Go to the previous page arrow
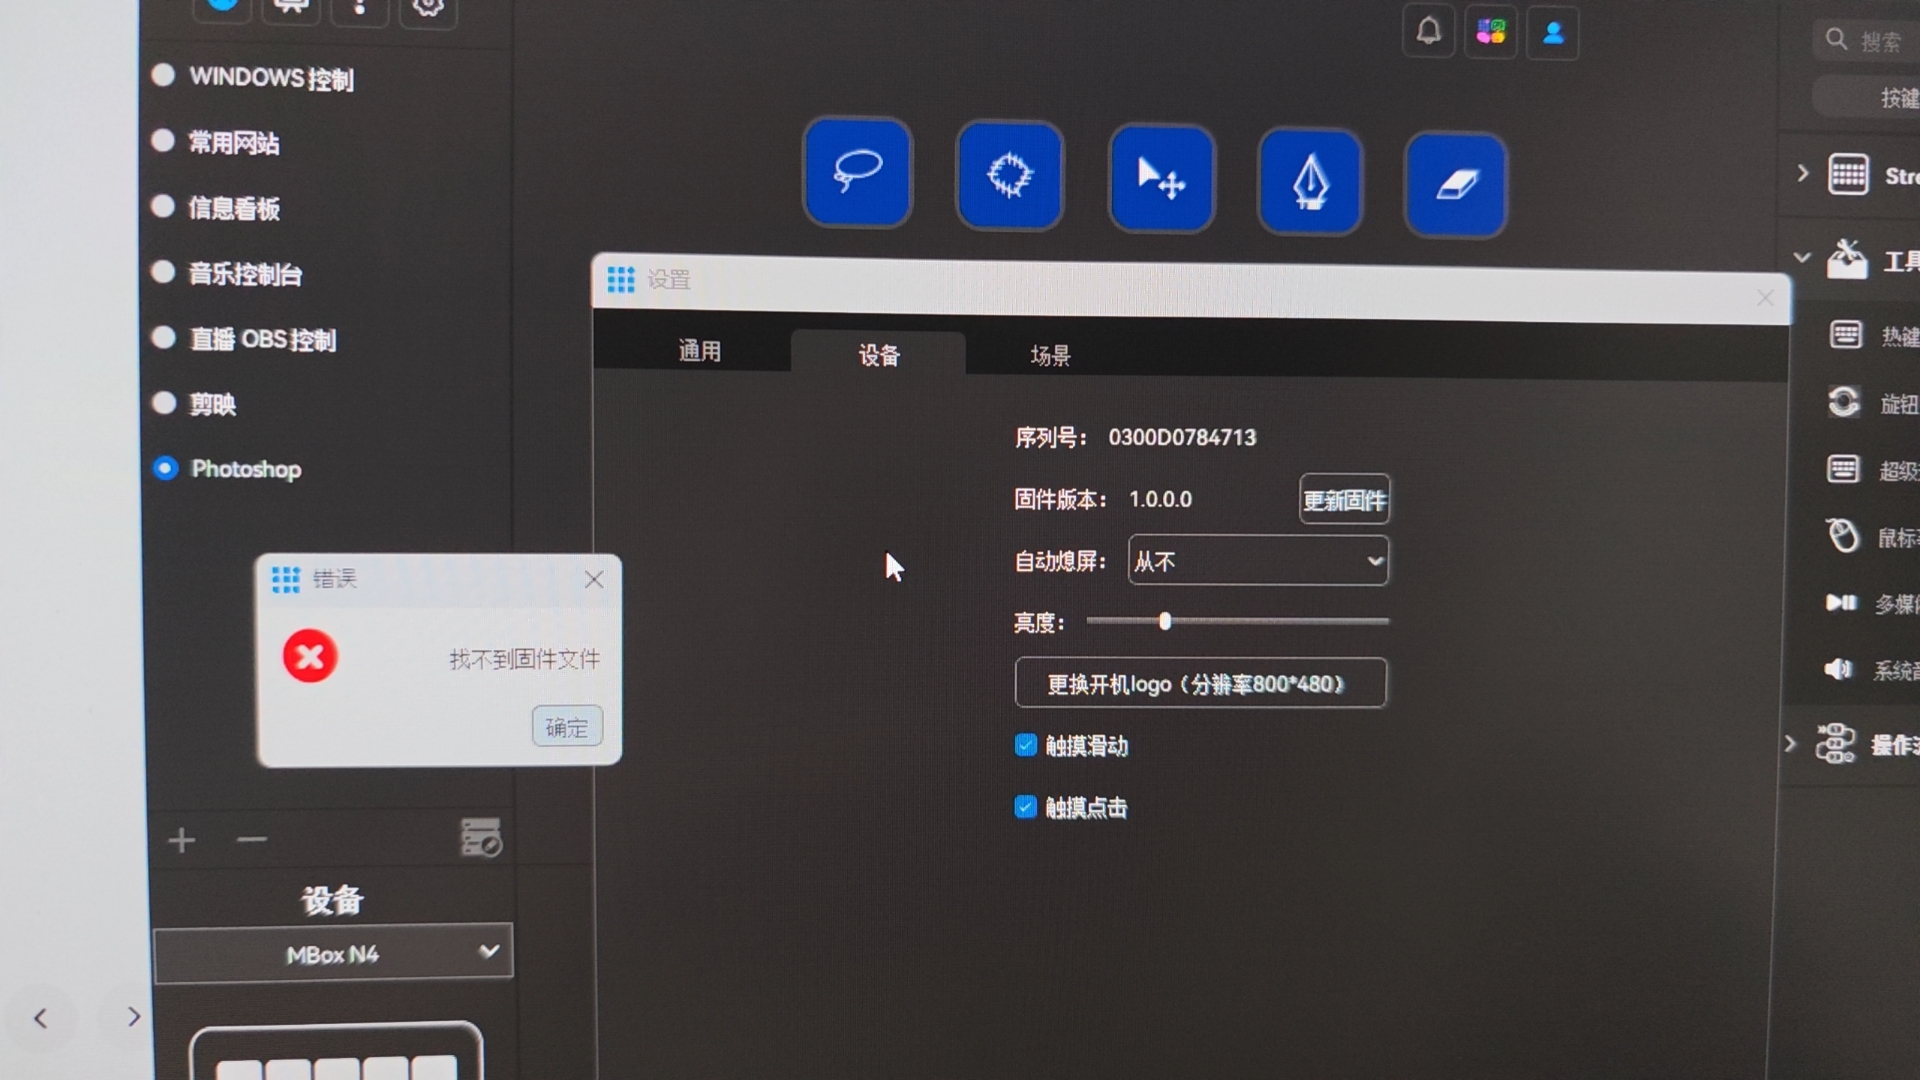Viewport: 1920px width, 1080px height. pyautogui.click(x=40, y=1018)
